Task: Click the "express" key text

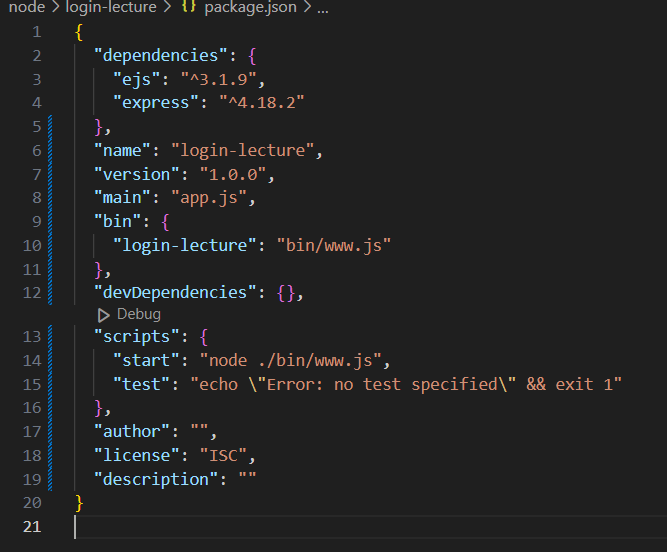Action: pyautogui.click(x=156, y=102)
